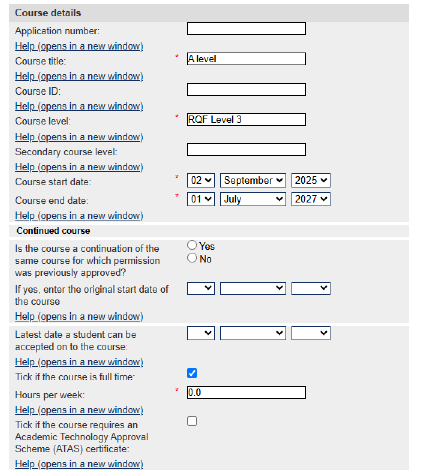Open the course start month dropdown showing September
The width and height of the screenshot is (425, 474).
(253, 180)
